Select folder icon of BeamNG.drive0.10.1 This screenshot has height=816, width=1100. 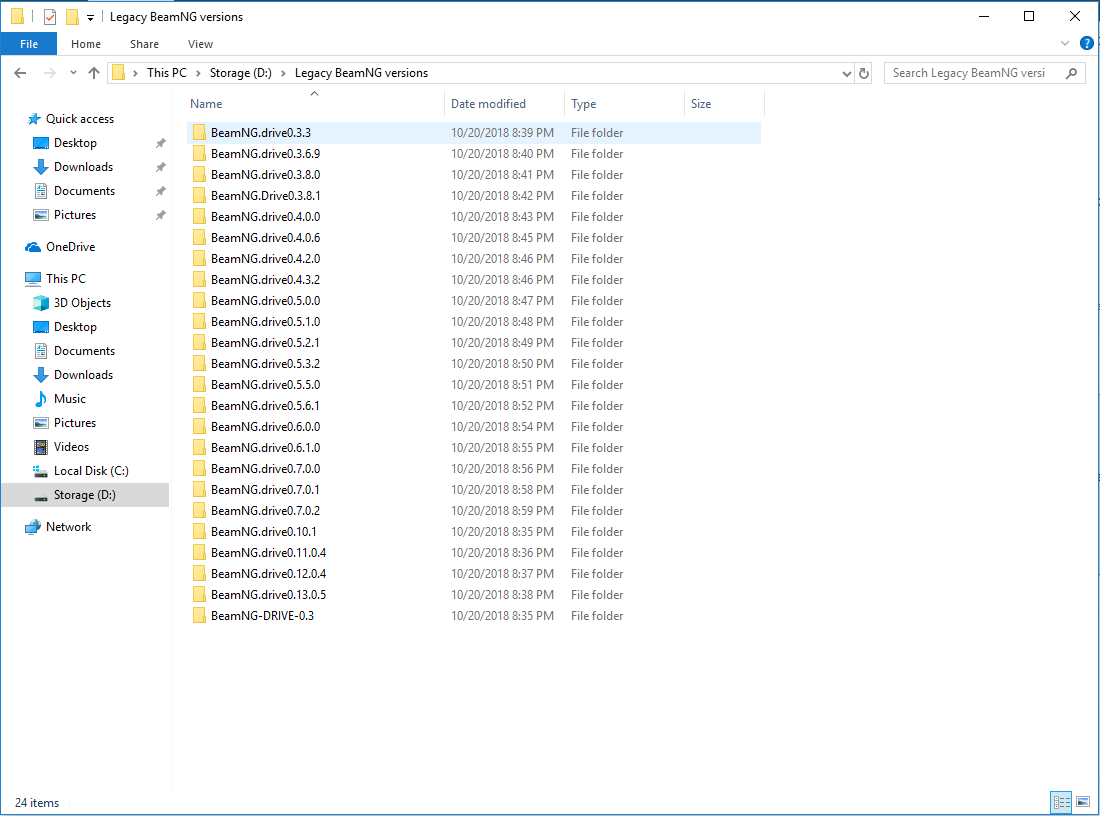pyautogui.click(x=199, y=532)
